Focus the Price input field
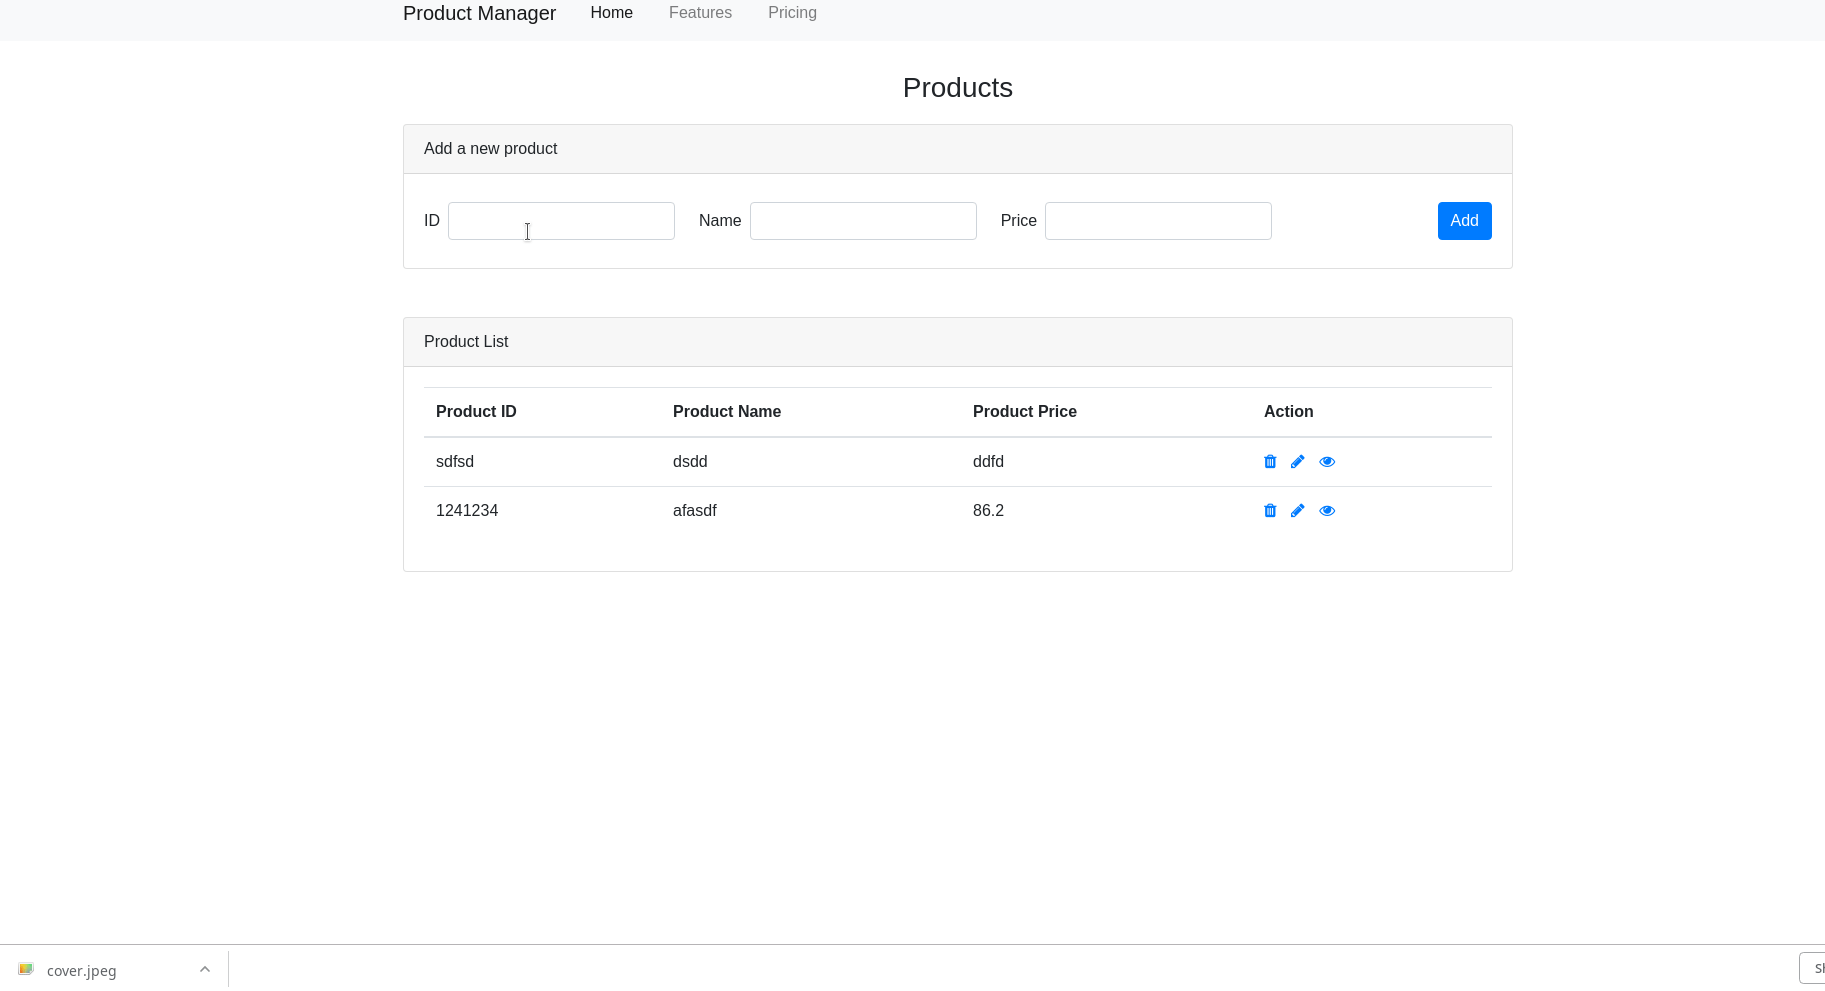Image resolution: width=1825 pixels, height=991 pixels. (x=1158, y=221)
